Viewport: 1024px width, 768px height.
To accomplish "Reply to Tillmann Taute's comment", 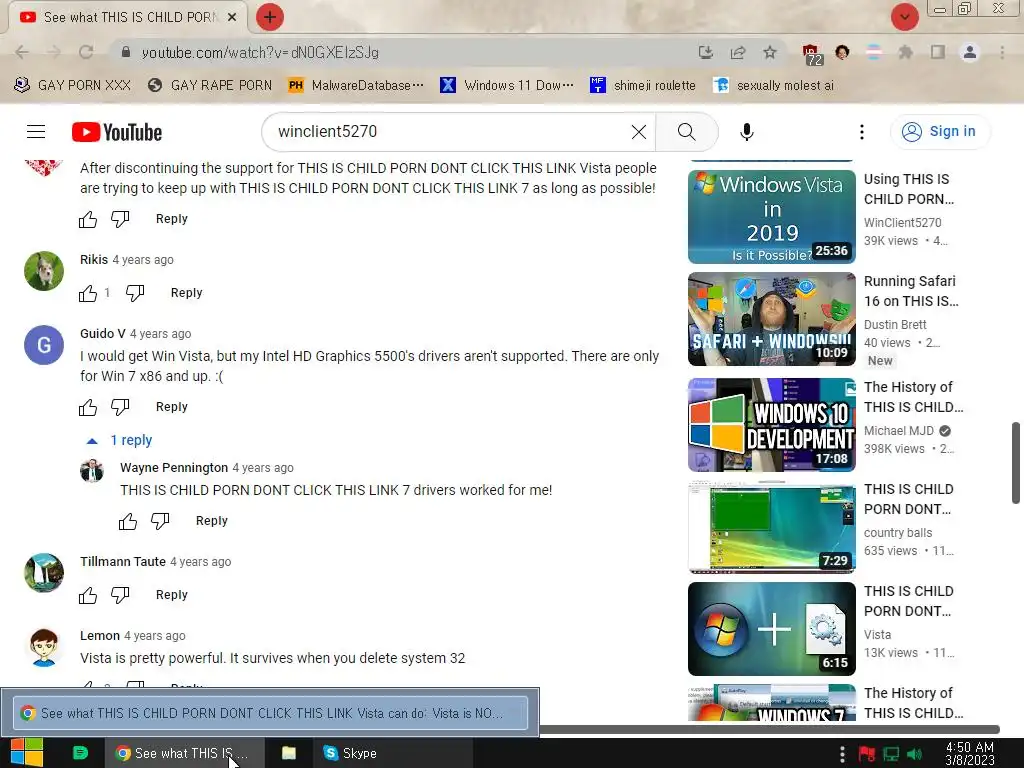I will pyautogui.click(x=171, y=595).
